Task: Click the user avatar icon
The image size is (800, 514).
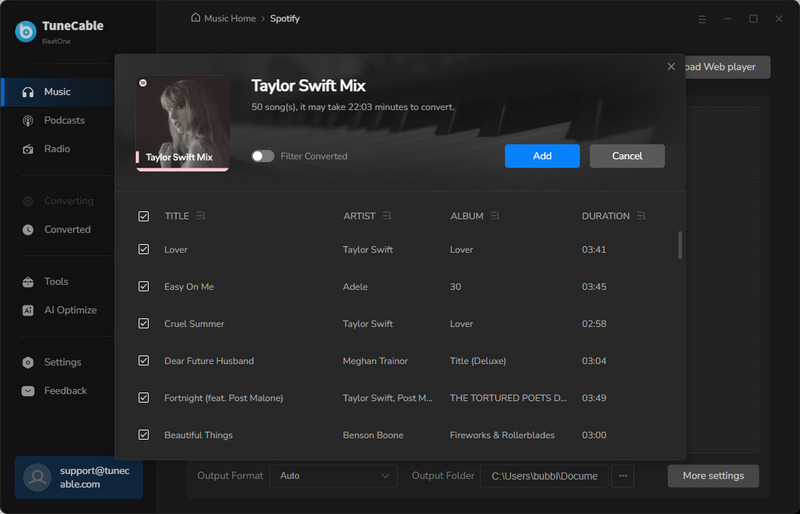Action: tap(37, 477)
